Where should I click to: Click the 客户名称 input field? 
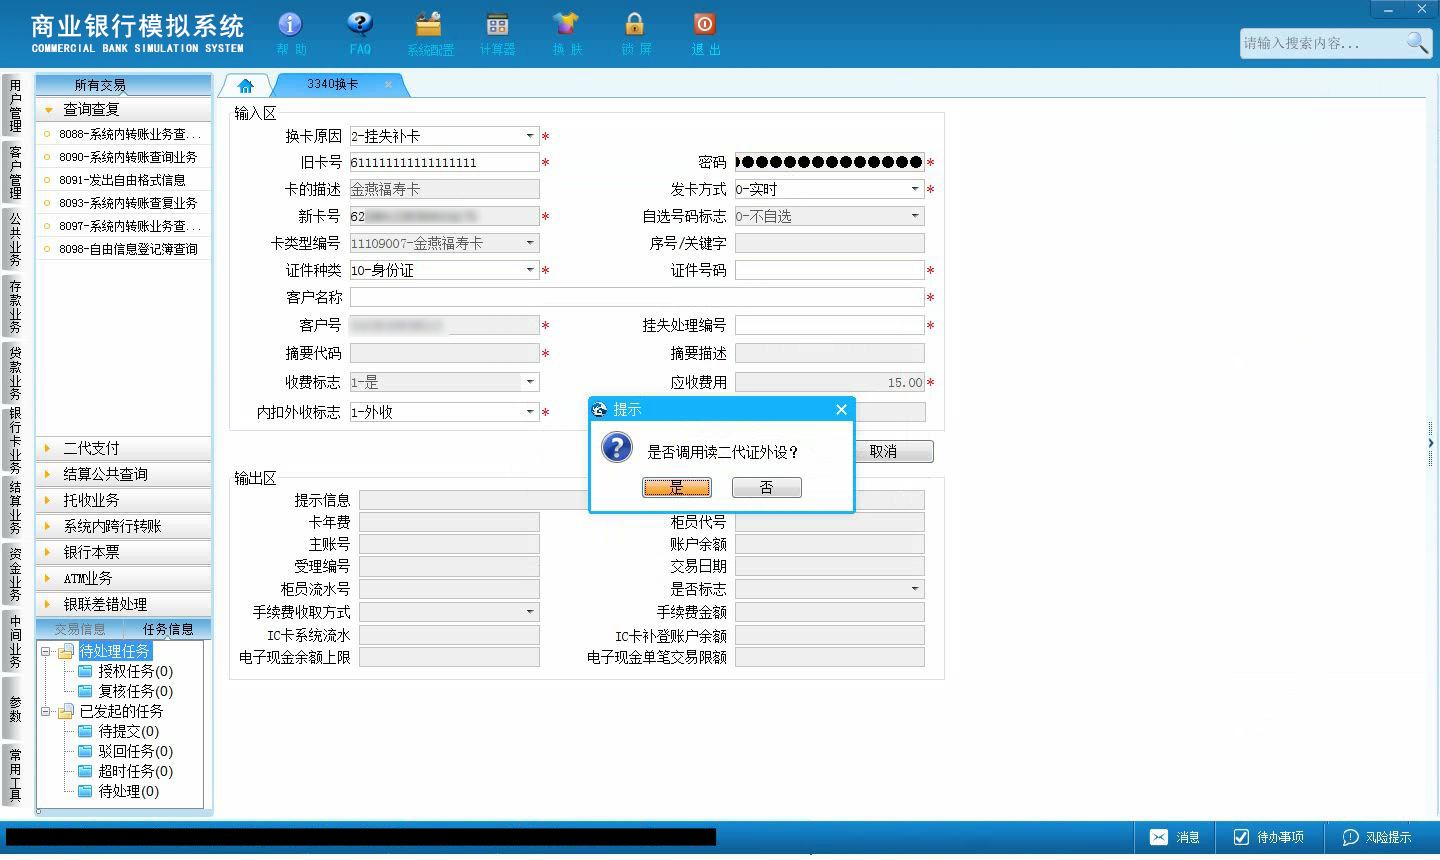[636, 297]
